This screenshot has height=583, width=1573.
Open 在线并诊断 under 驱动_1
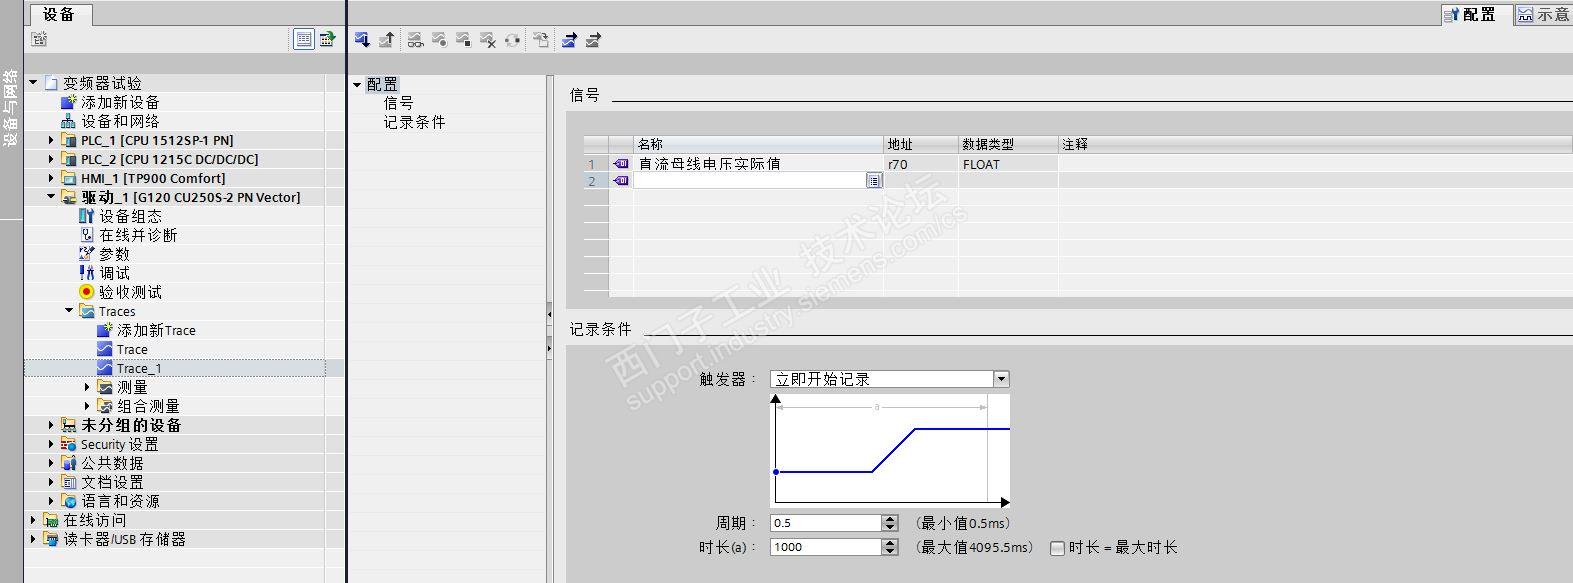[x=138, y=235]
